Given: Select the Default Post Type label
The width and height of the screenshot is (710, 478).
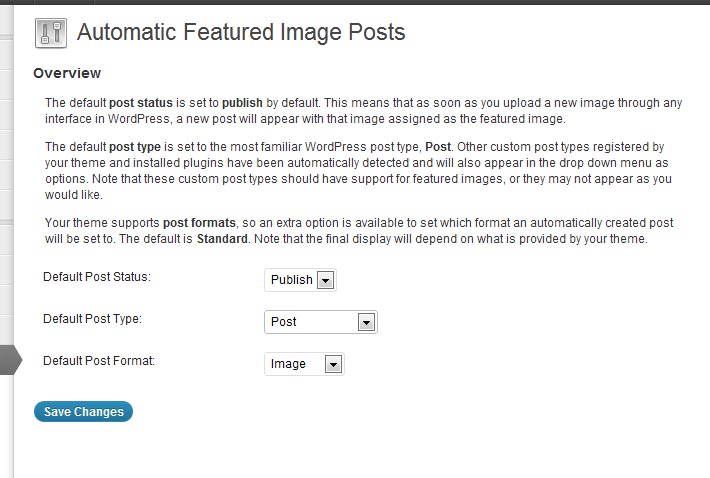Looking at the screenshot, I should pyautogui.click(x=92, y=319).
